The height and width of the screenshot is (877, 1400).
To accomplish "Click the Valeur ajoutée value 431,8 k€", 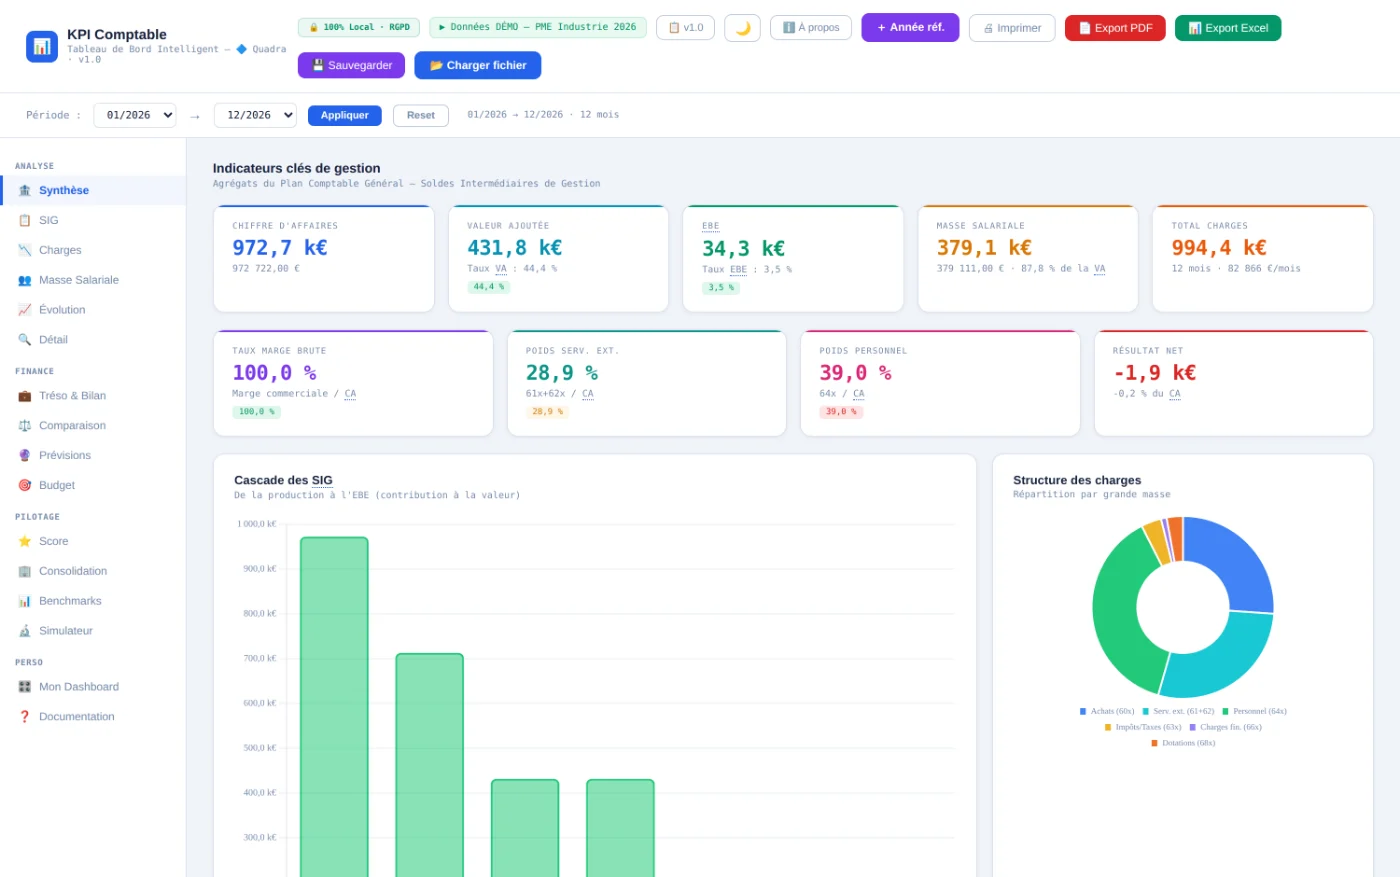I will [x=515, y=247].
